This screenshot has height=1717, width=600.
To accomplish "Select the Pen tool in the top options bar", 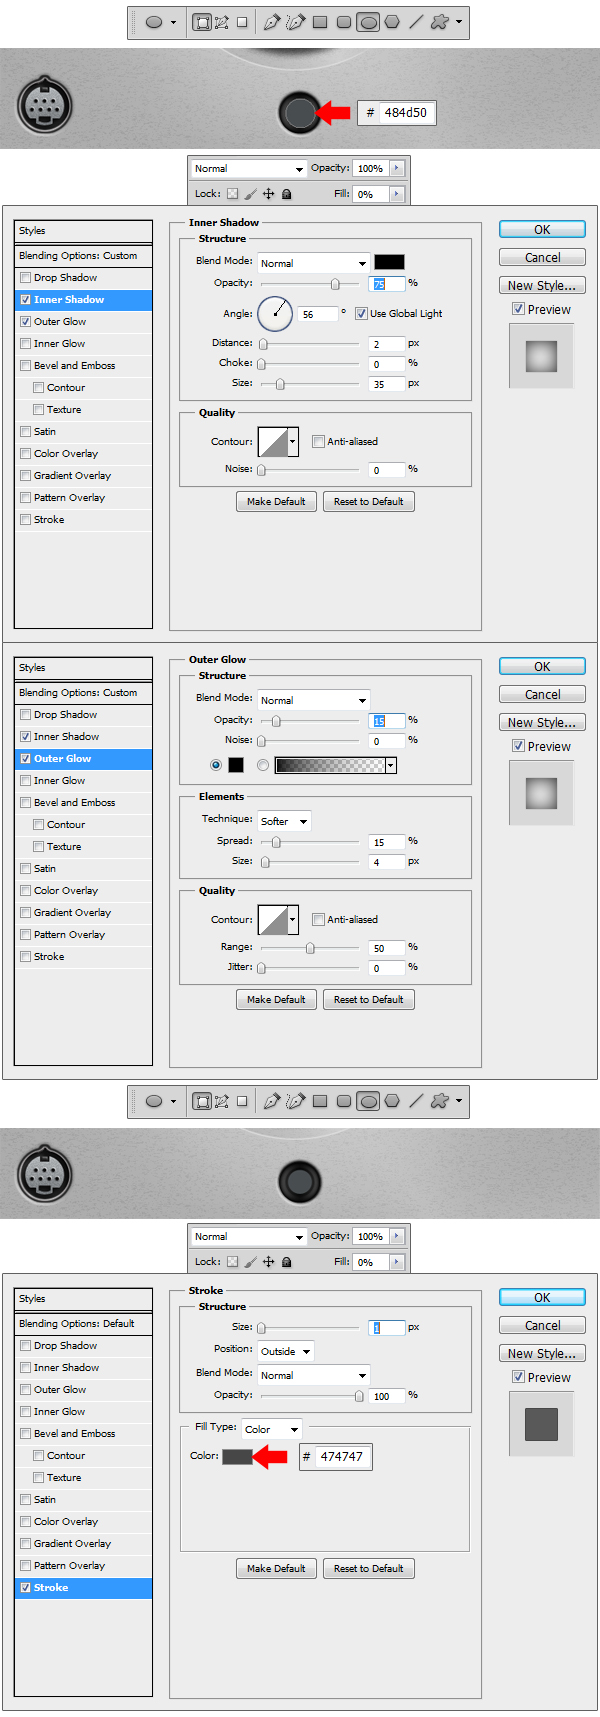I will pos(271,22).
